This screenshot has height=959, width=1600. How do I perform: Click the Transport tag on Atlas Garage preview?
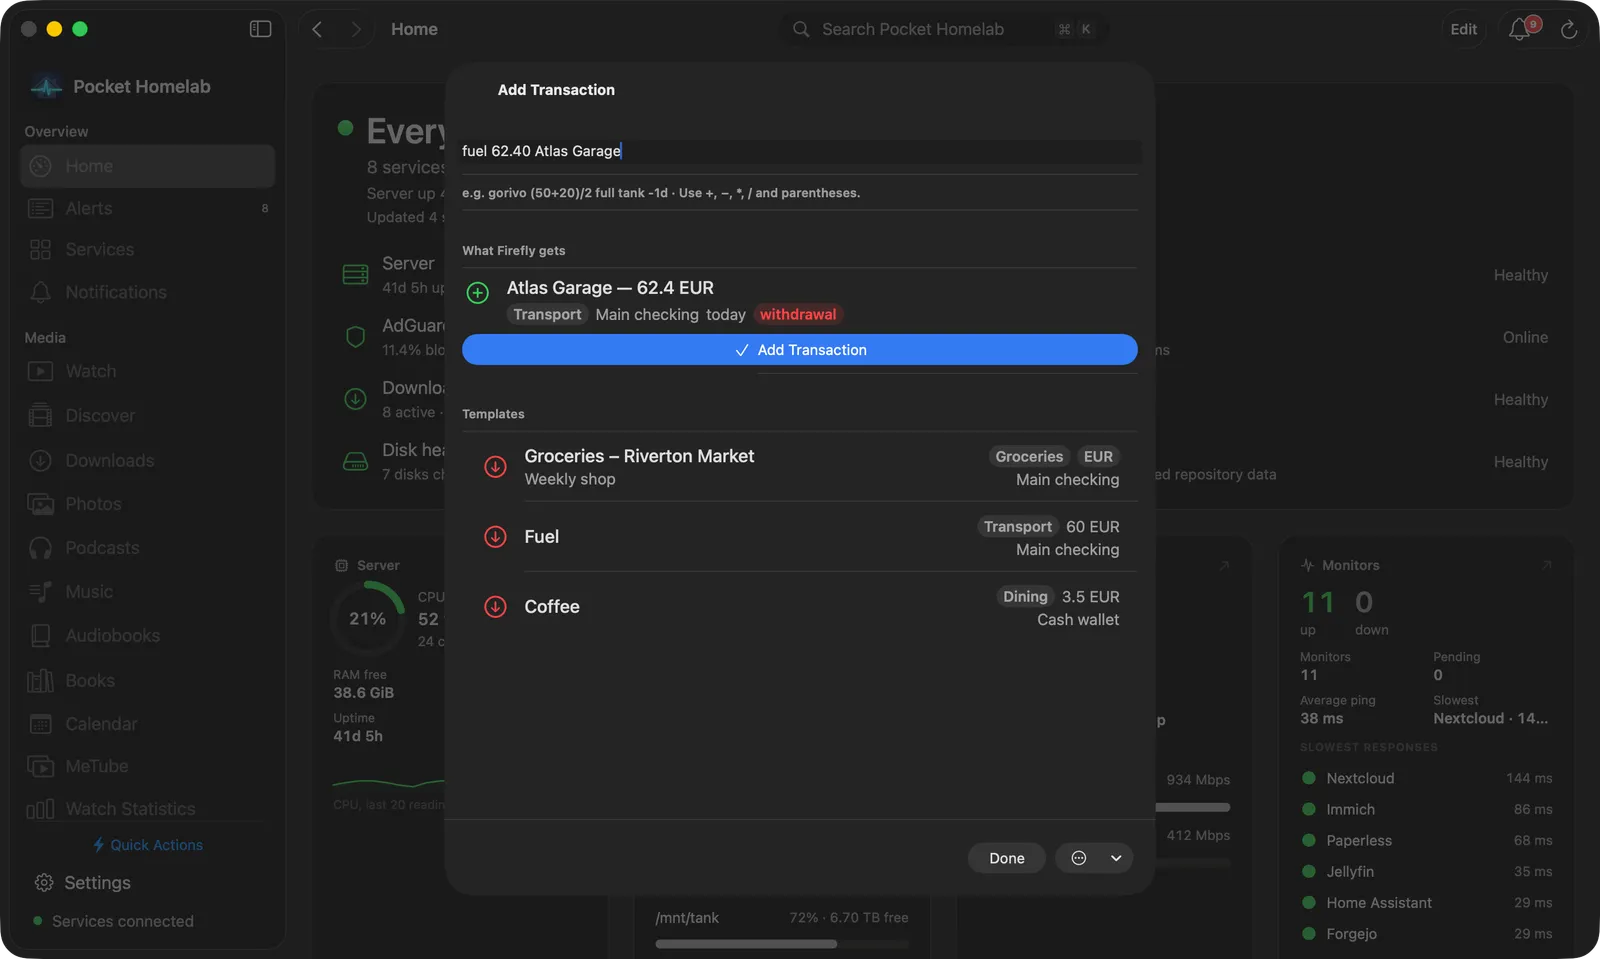tap(547, 314)
